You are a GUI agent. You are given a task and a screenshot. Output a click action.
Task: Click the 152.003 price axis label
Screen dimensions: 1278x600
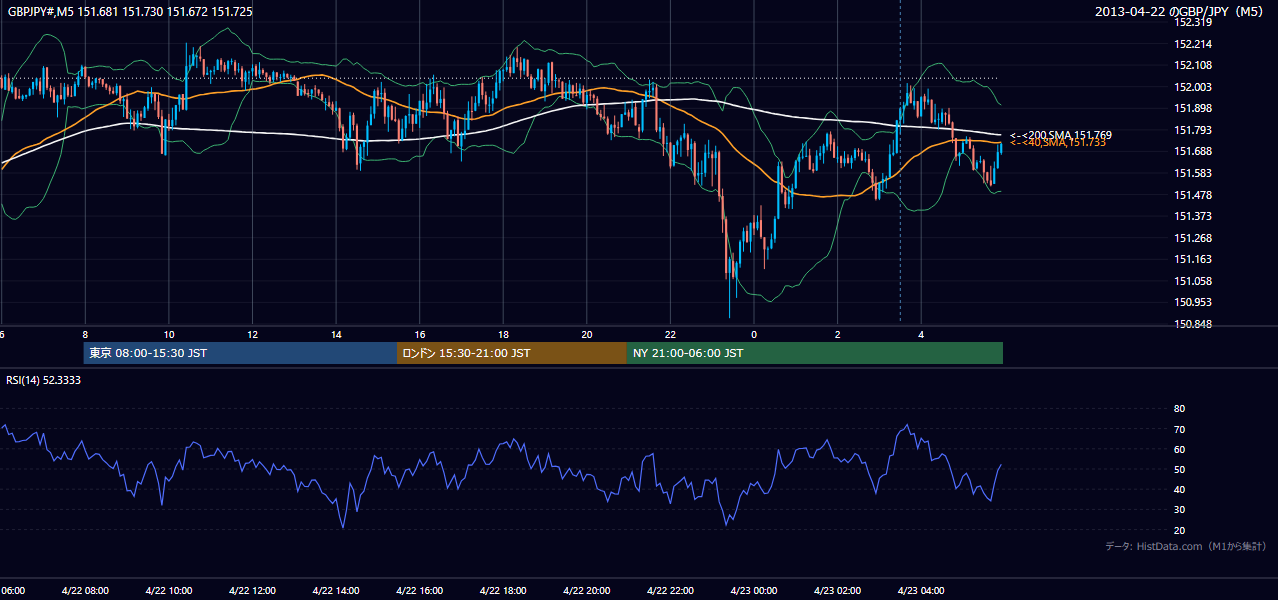click(x=1193, y=87)
